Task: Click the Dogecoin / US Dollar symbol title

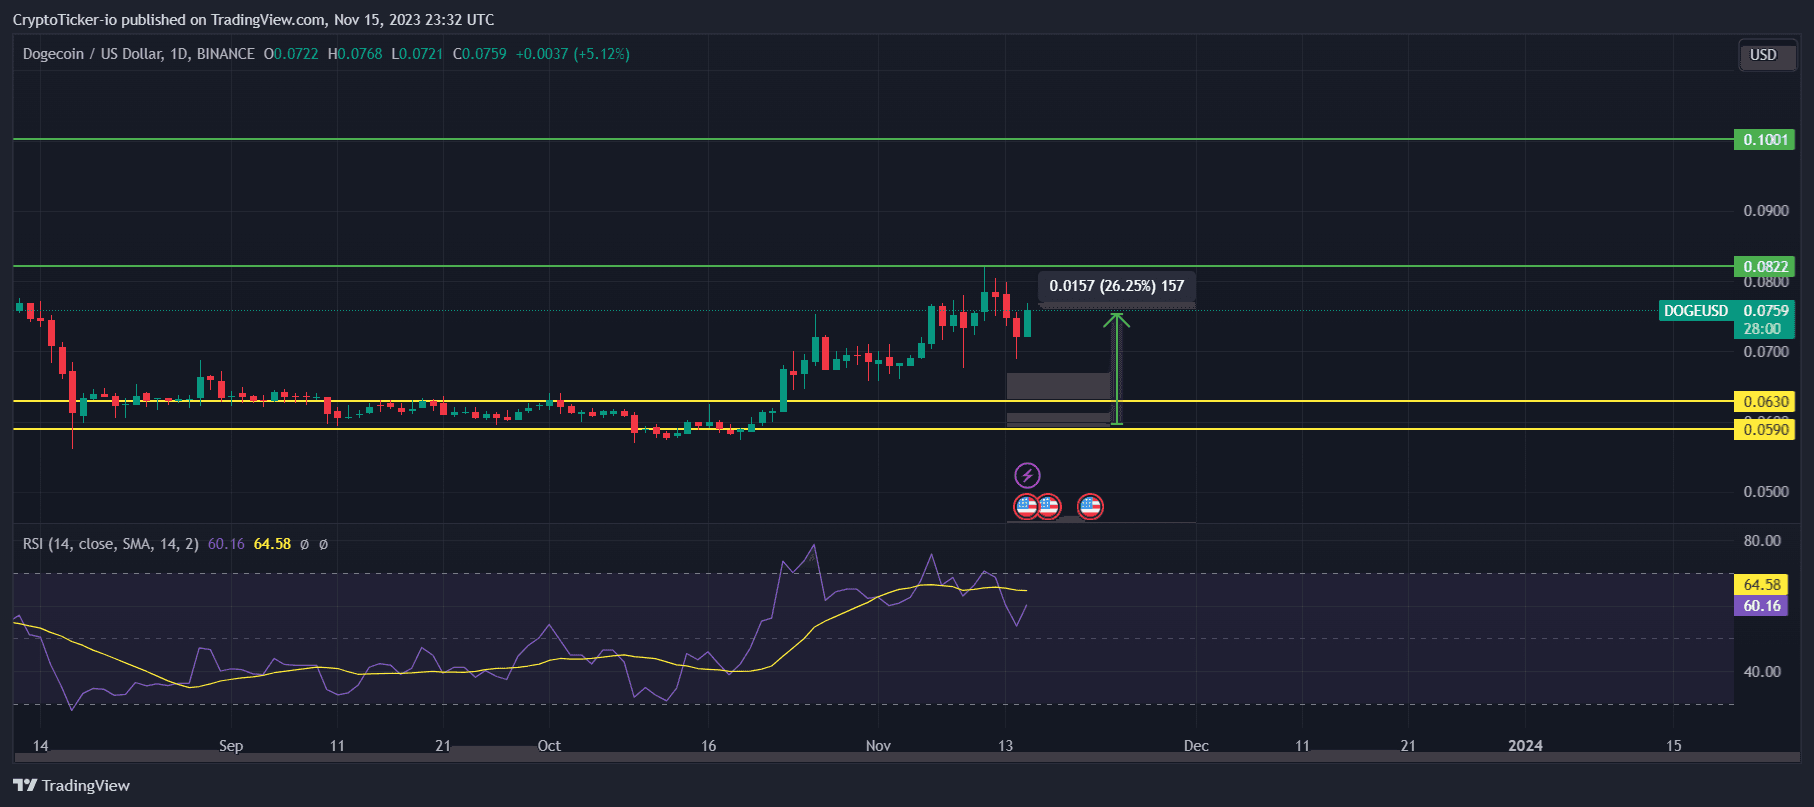Action: pos(138,54)
